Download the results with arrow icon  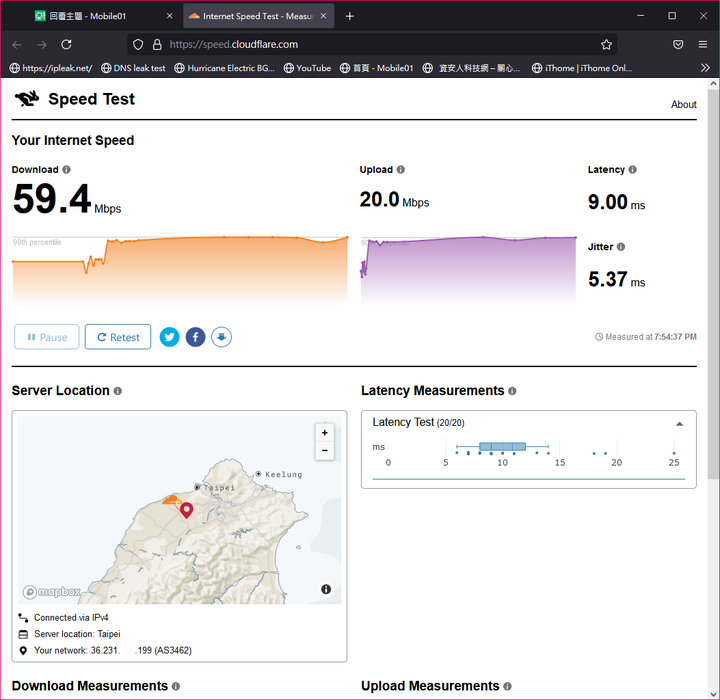tap(221, 337)
